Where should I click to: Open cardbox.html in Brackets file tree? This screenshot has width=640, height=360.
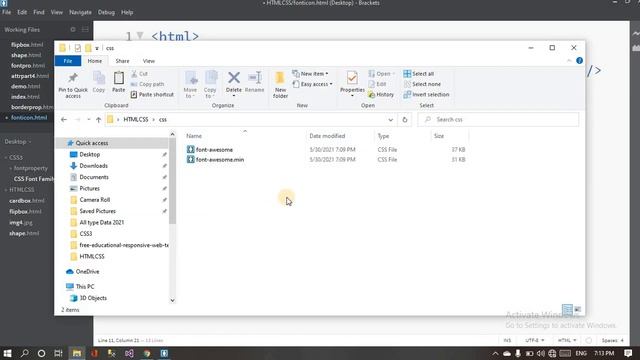(27, 201)
